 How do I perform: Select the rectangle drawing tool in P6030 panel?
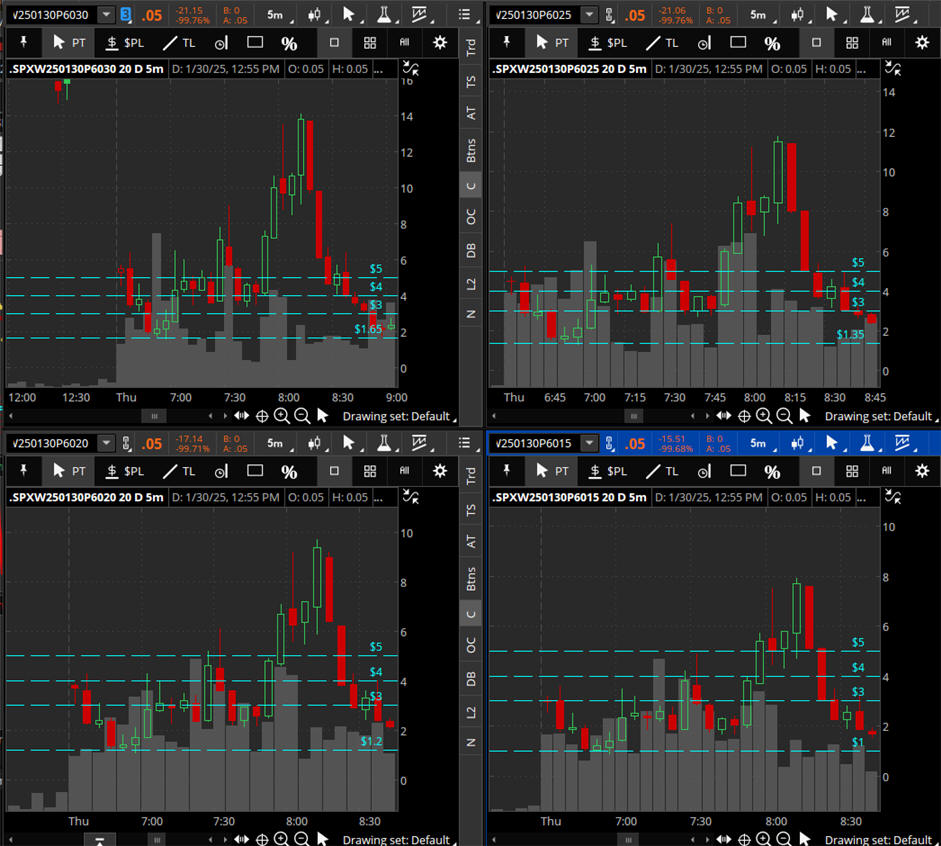coord(255,42)
